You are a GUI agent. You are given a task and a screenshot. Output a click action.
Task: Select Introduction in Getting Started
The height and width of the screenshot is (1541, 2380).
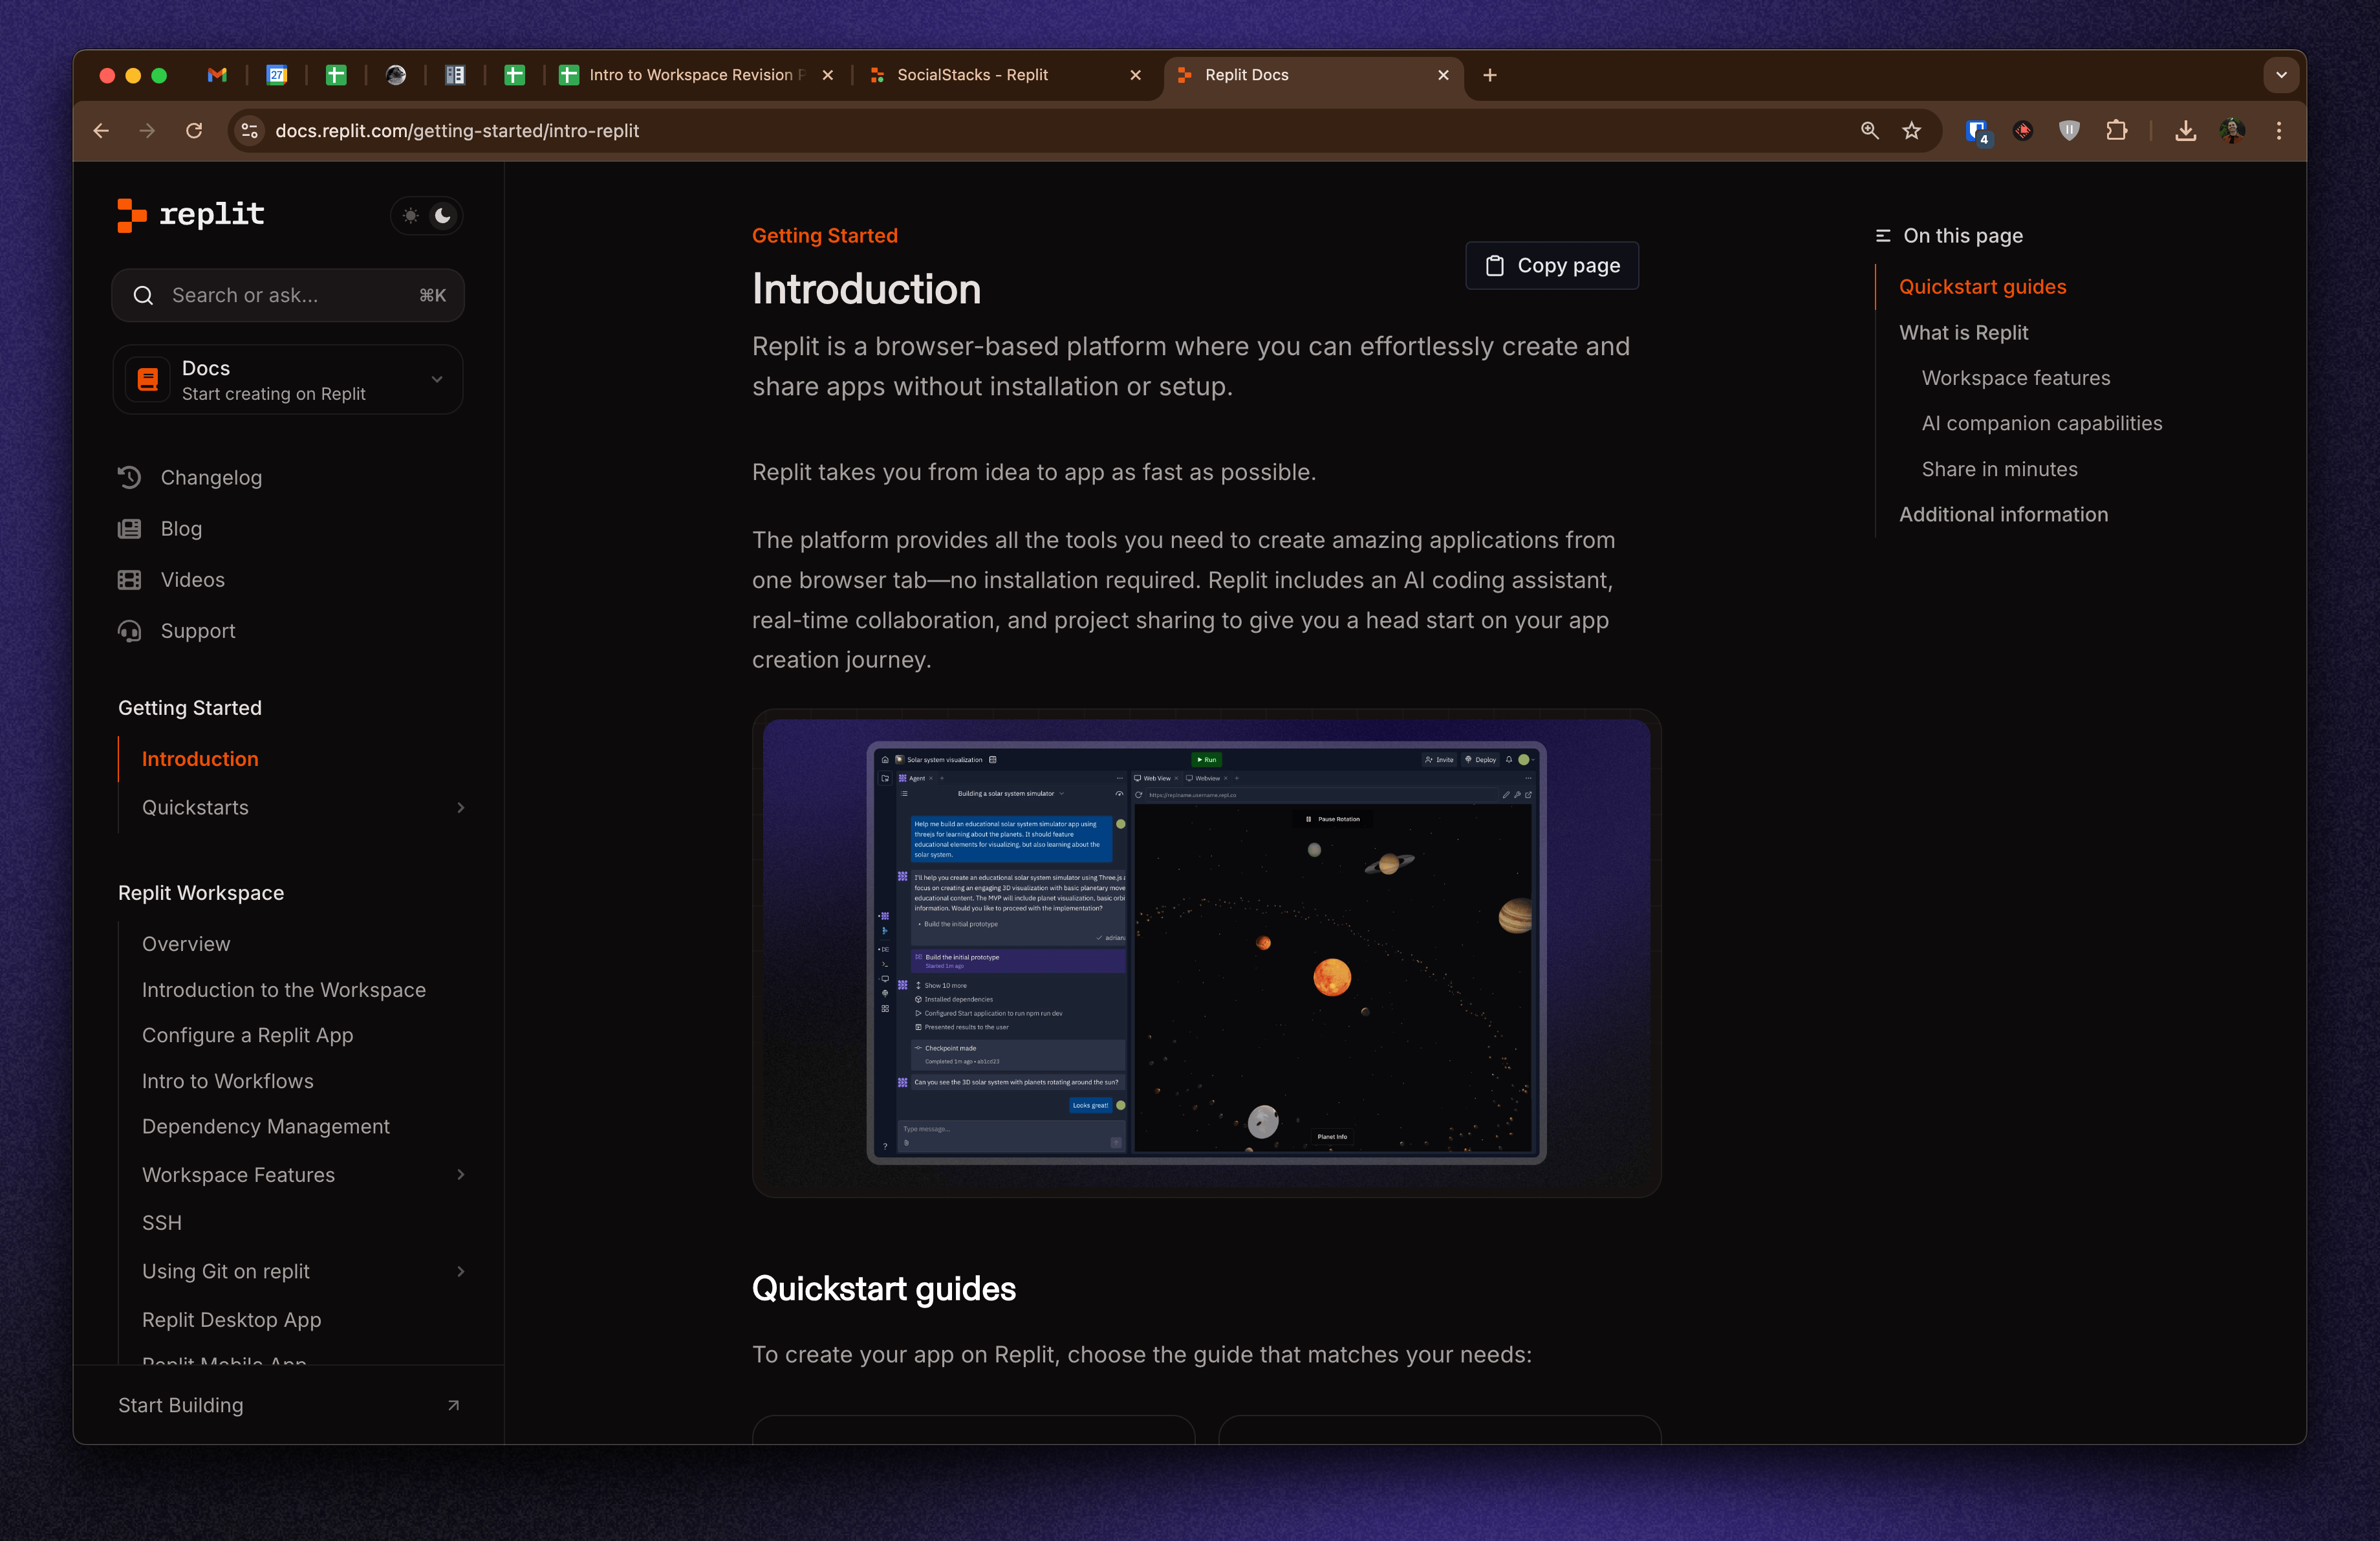[200, 759]
